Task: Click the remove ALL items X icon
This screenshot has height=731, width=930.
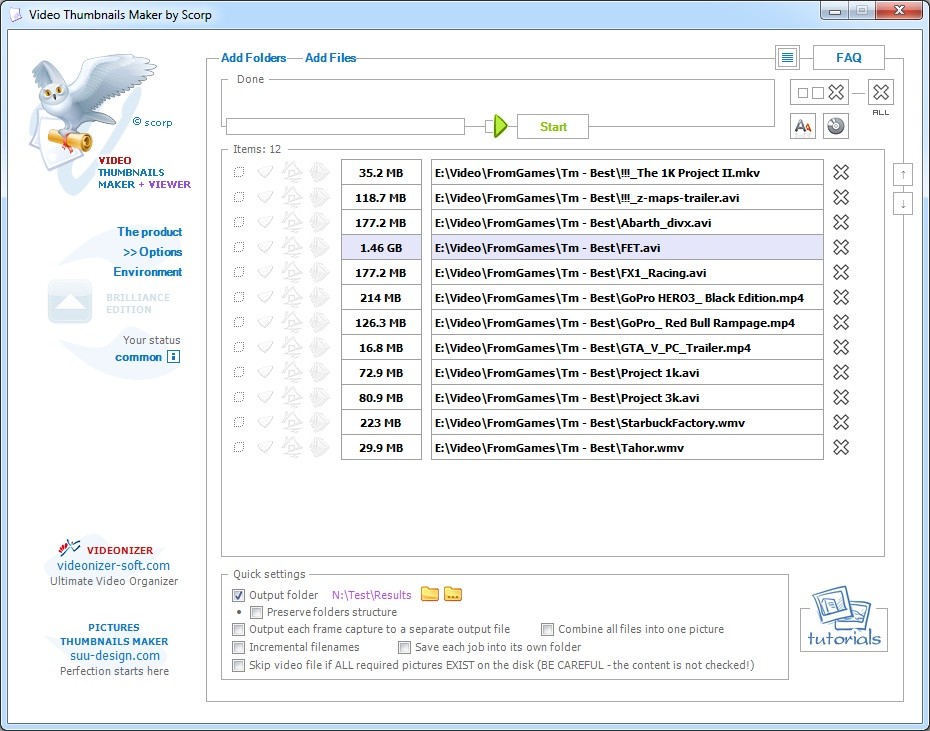Action: [x=880, y=93]
